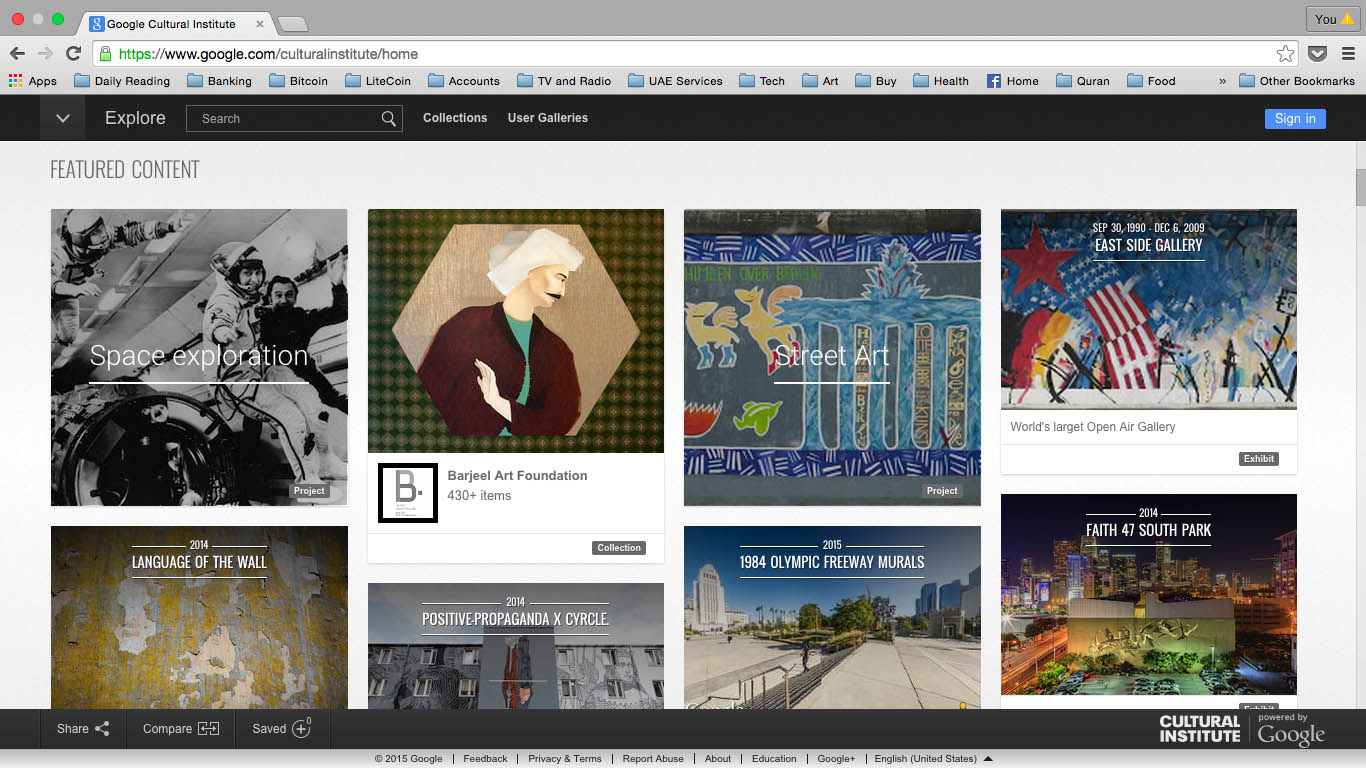
Task: Open the LiteCoin bookmark folder
Action: pos(378,81)
